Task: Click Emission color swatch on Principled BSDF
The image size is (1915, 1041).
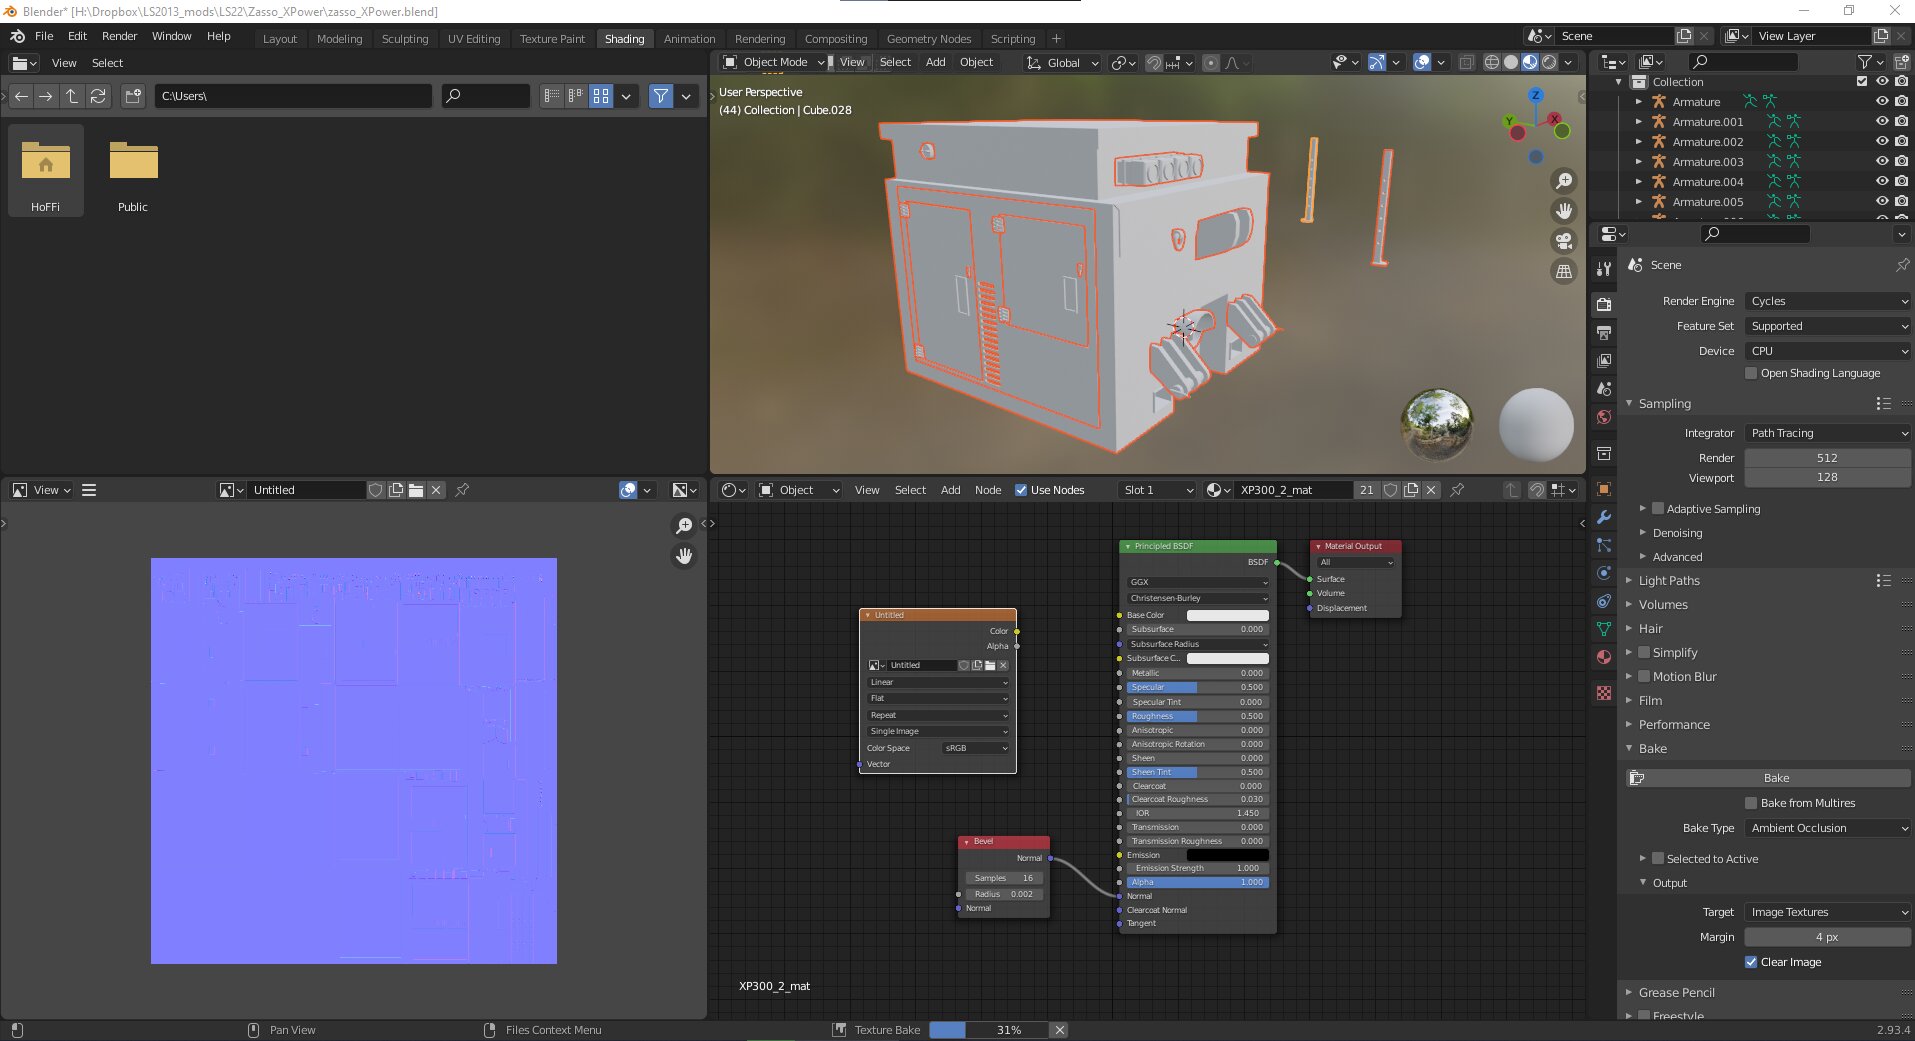Action: (1227, 855)
